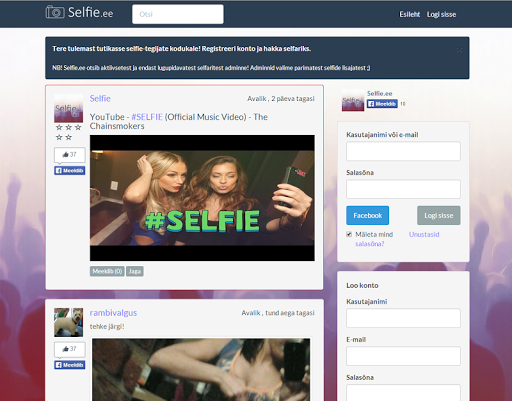Click thumbs-up count on rambivalgus post
This screenshot has width=512, height=401.
[x=70, y=349]
